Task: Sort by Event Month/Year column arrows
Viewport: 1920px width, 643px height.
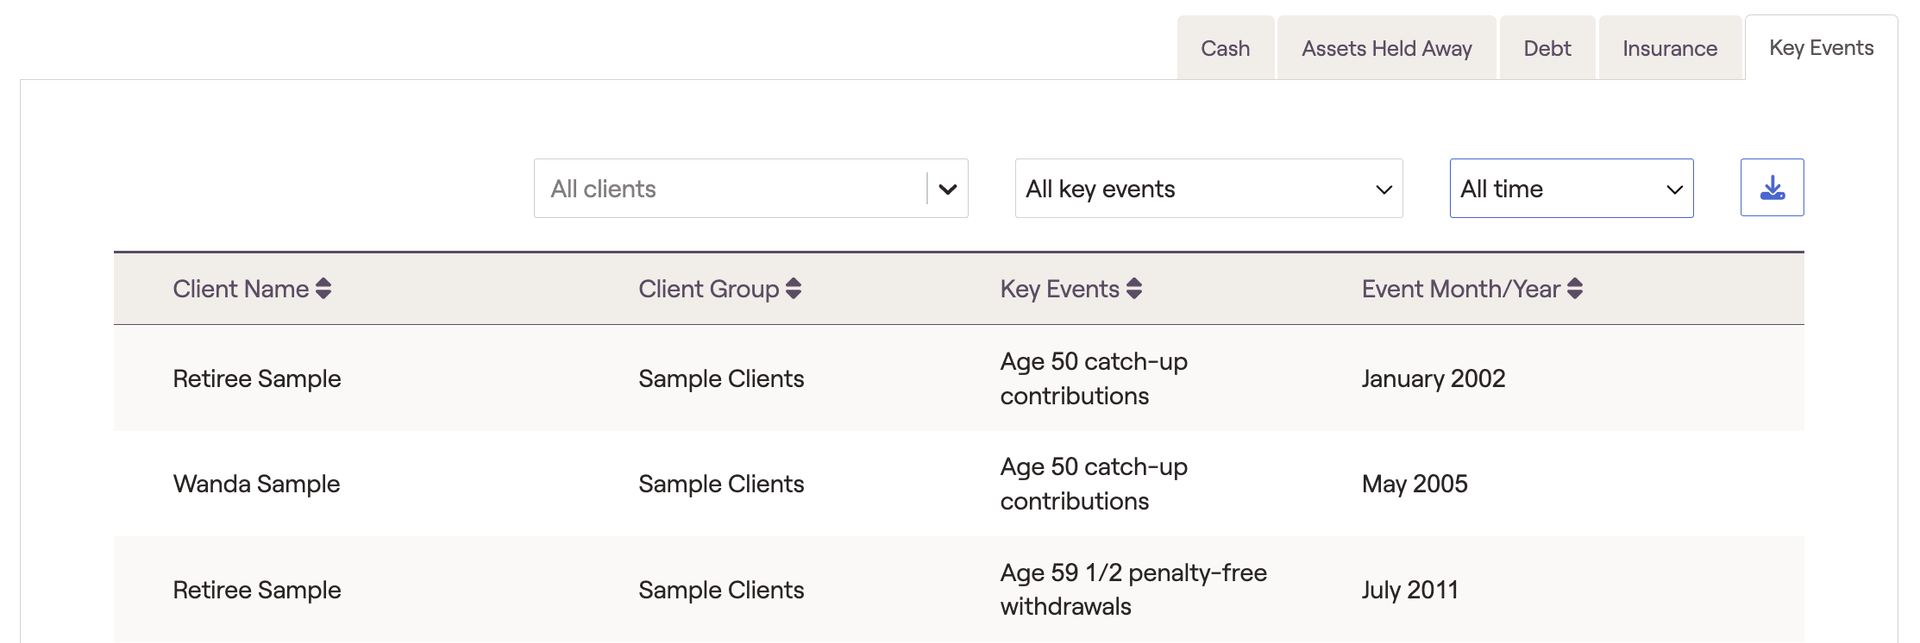Action: pyautogui.click(x=1574, y=289)
